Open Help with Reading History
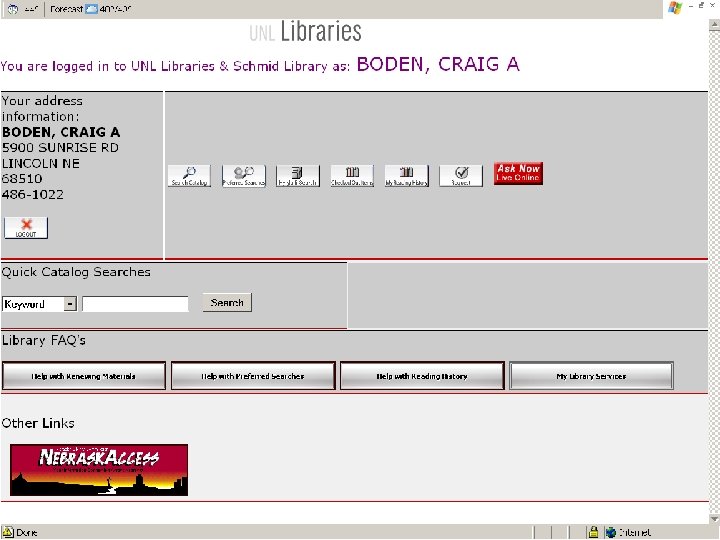Viewport: 720px width, 540px height. [422, 376]
